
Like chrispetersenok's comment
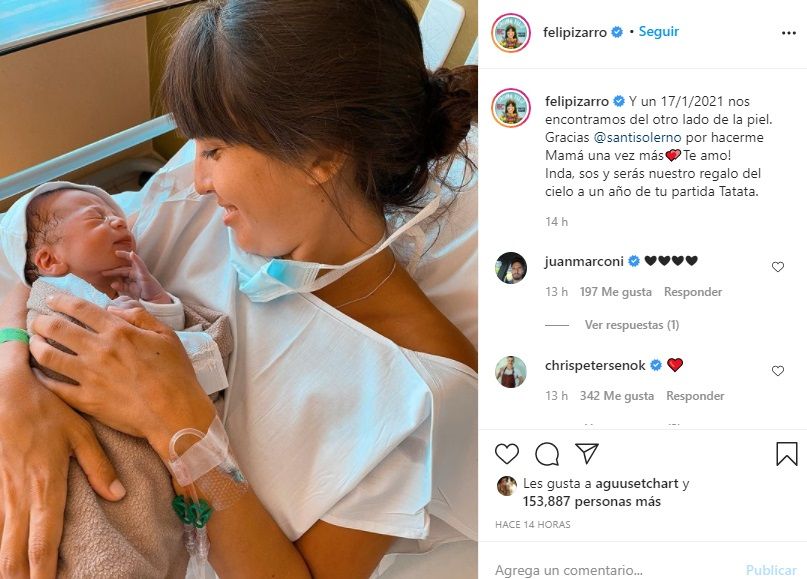tap(778, 371)
